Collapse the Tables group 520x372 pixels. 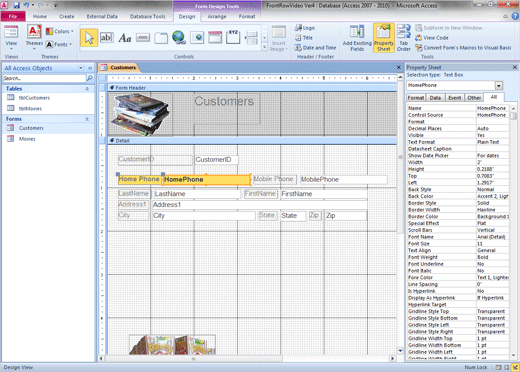point(87,89)
